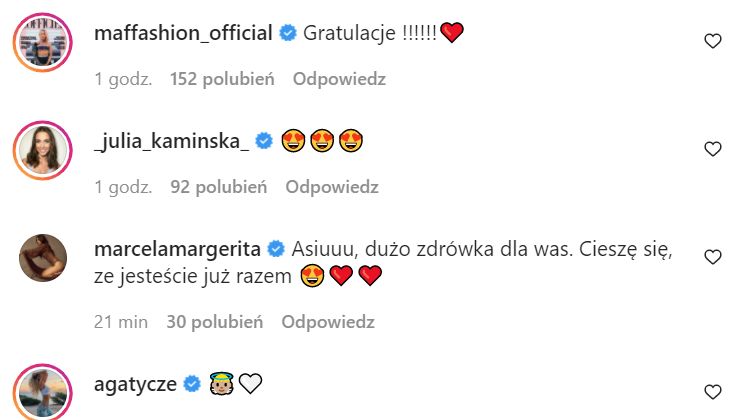
Task: Open marcelamargerita's profile picture
Action: coord(42,260)
